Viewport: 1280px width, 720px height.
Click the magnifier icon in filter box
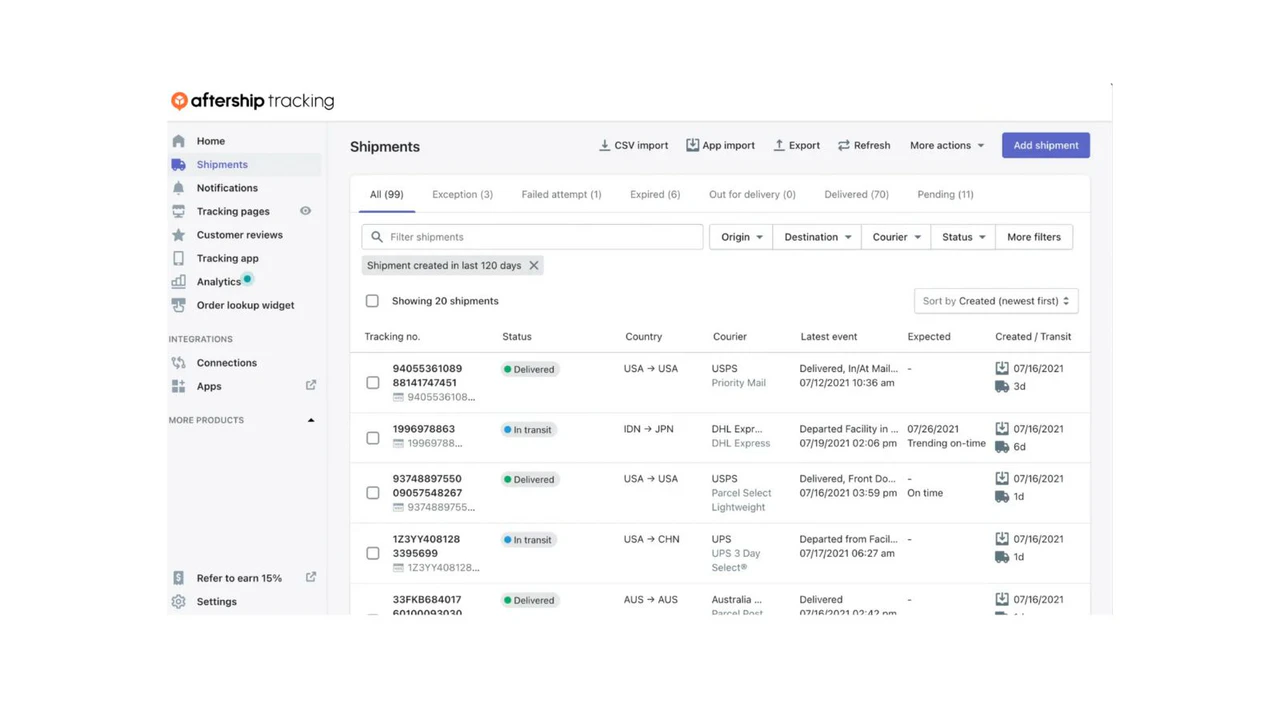[x=377, y=237]
